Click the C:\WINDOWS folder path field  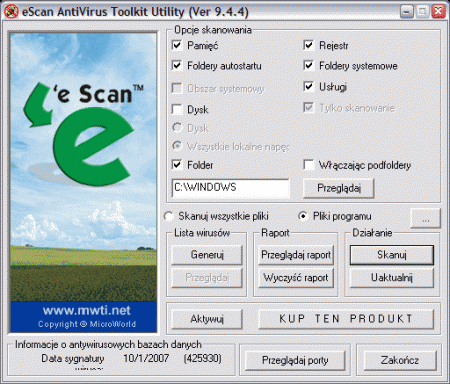[231, 188]
